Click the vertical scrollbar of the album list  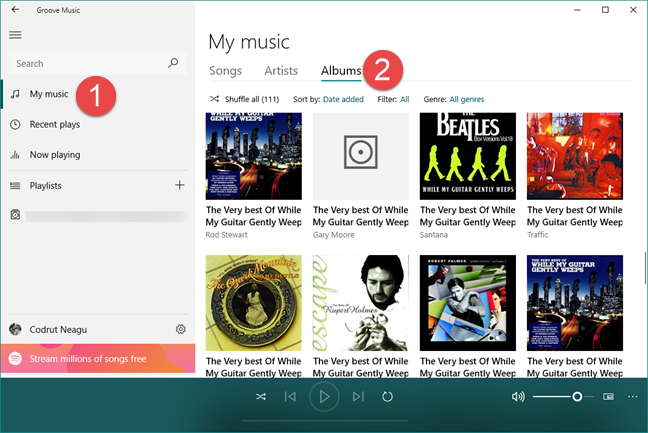(x=645, y=268)
